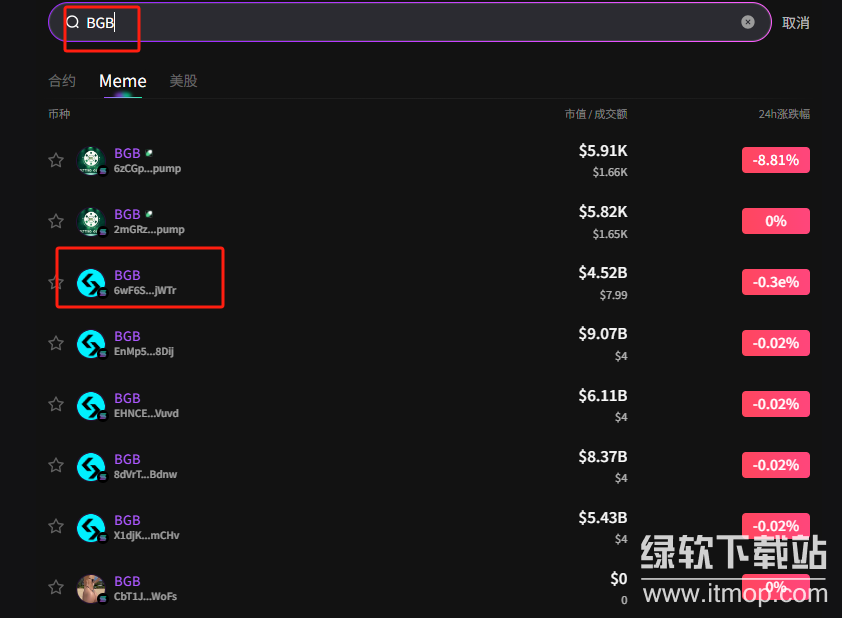Click the -8.81% change badge

(775, 160)
